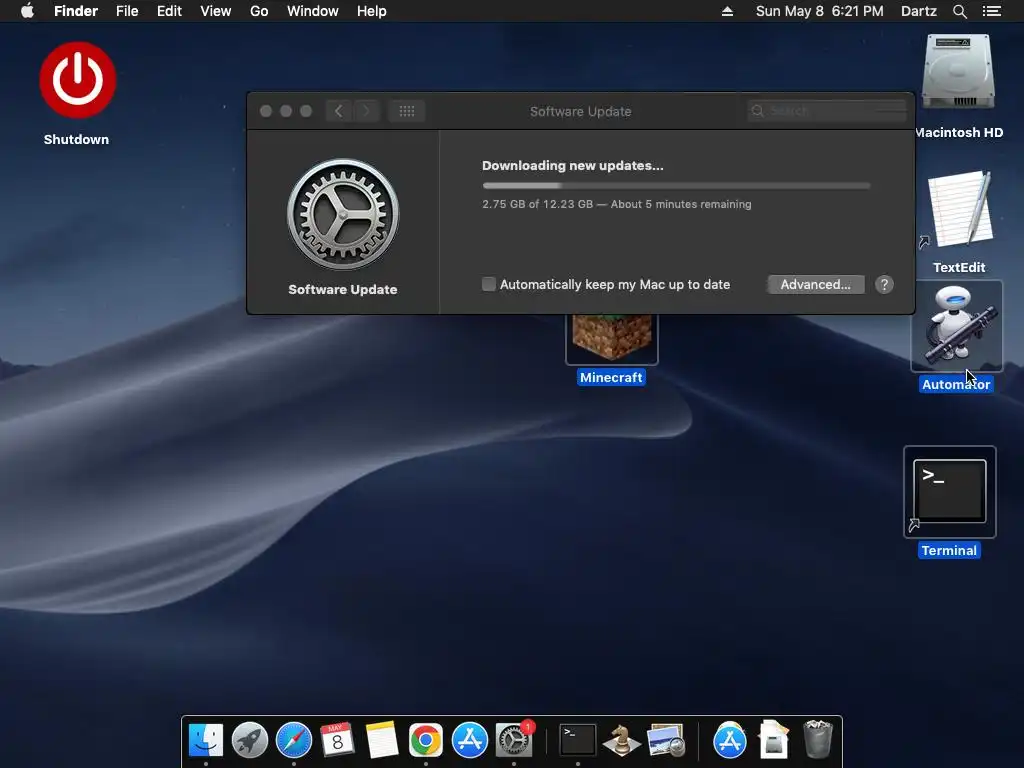This screenshot has height=768, width=1024.
Task: Click "Downloading new updates..." text
Action: tap(573, 165)
